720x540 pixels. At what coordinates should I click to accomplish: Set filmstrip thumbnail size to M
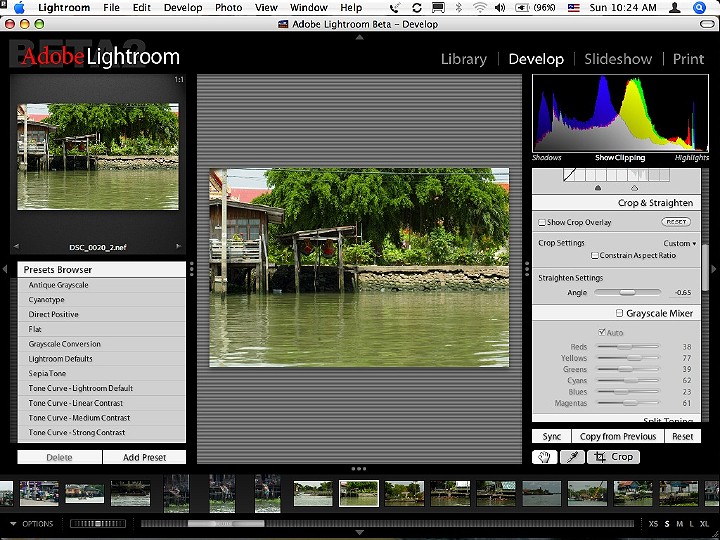tap(679, 523)
